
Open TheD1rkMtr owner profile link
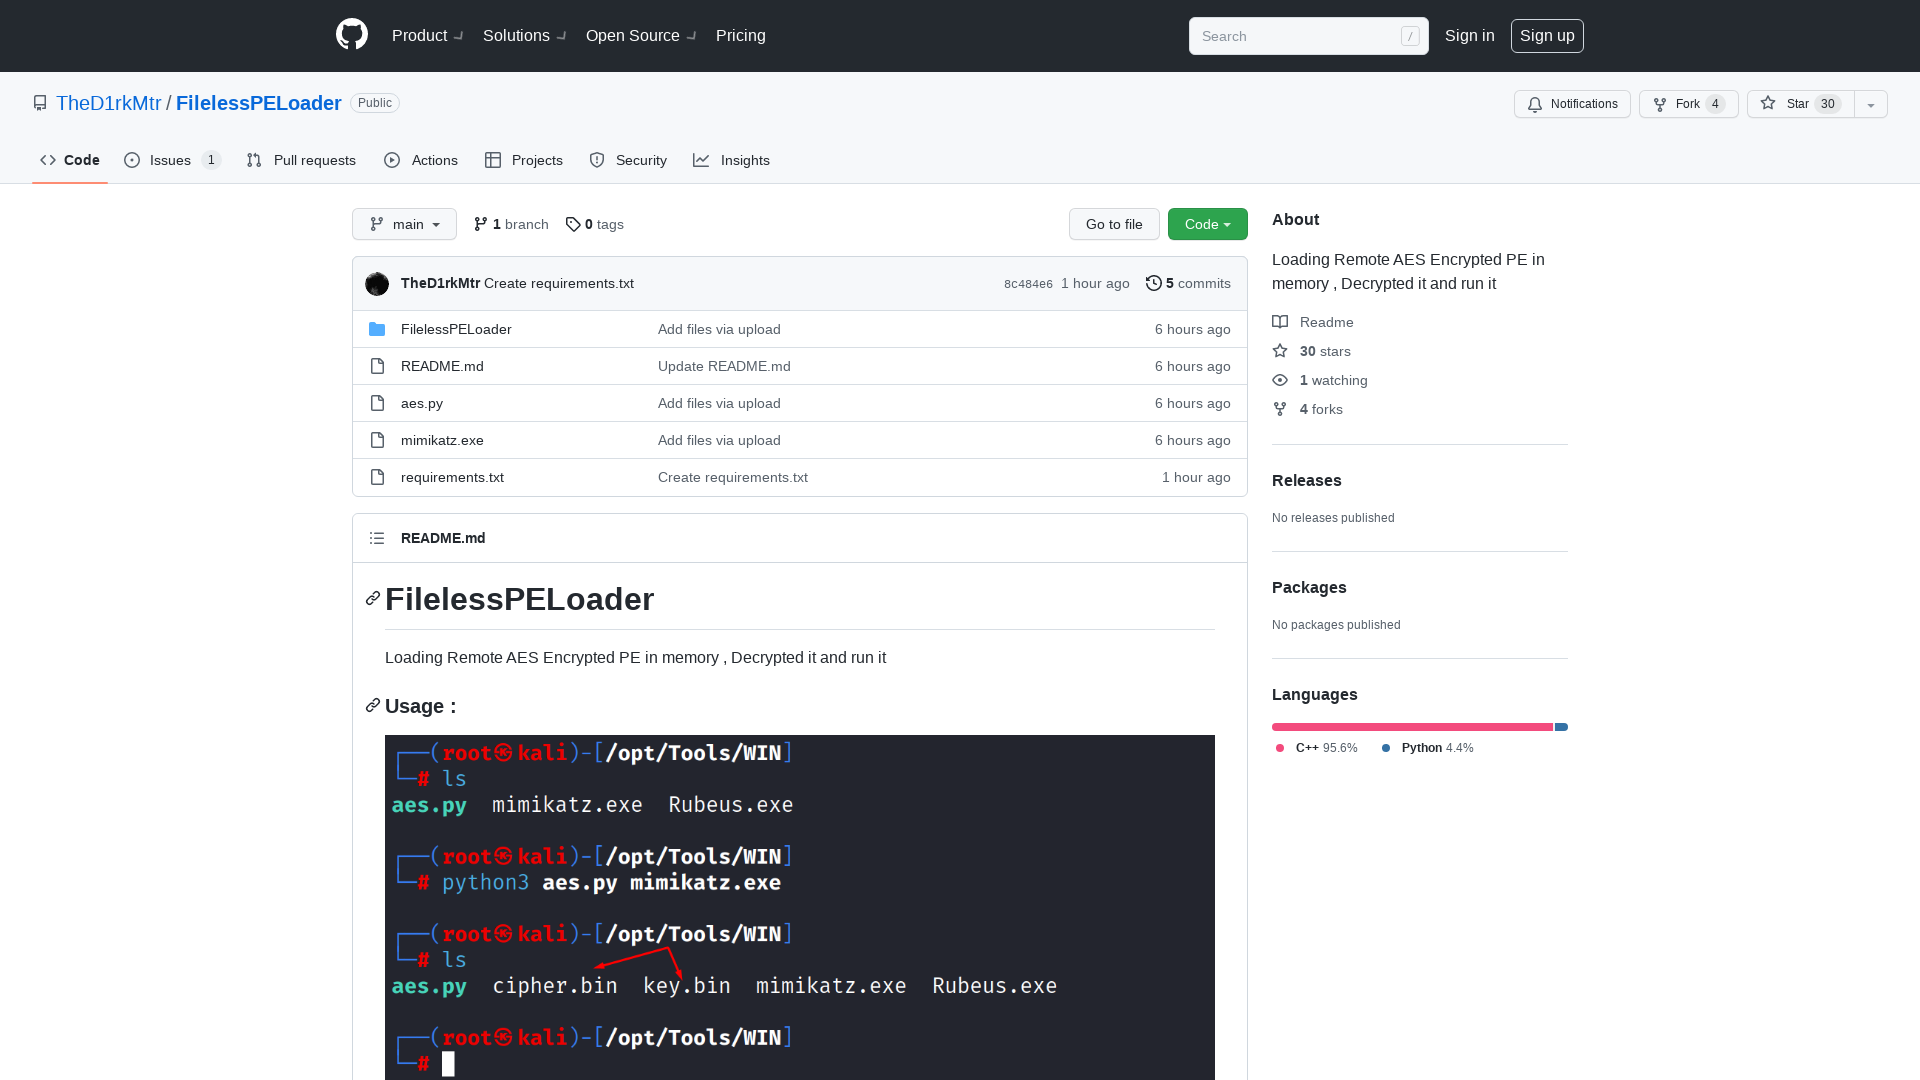tap(108, 103)
